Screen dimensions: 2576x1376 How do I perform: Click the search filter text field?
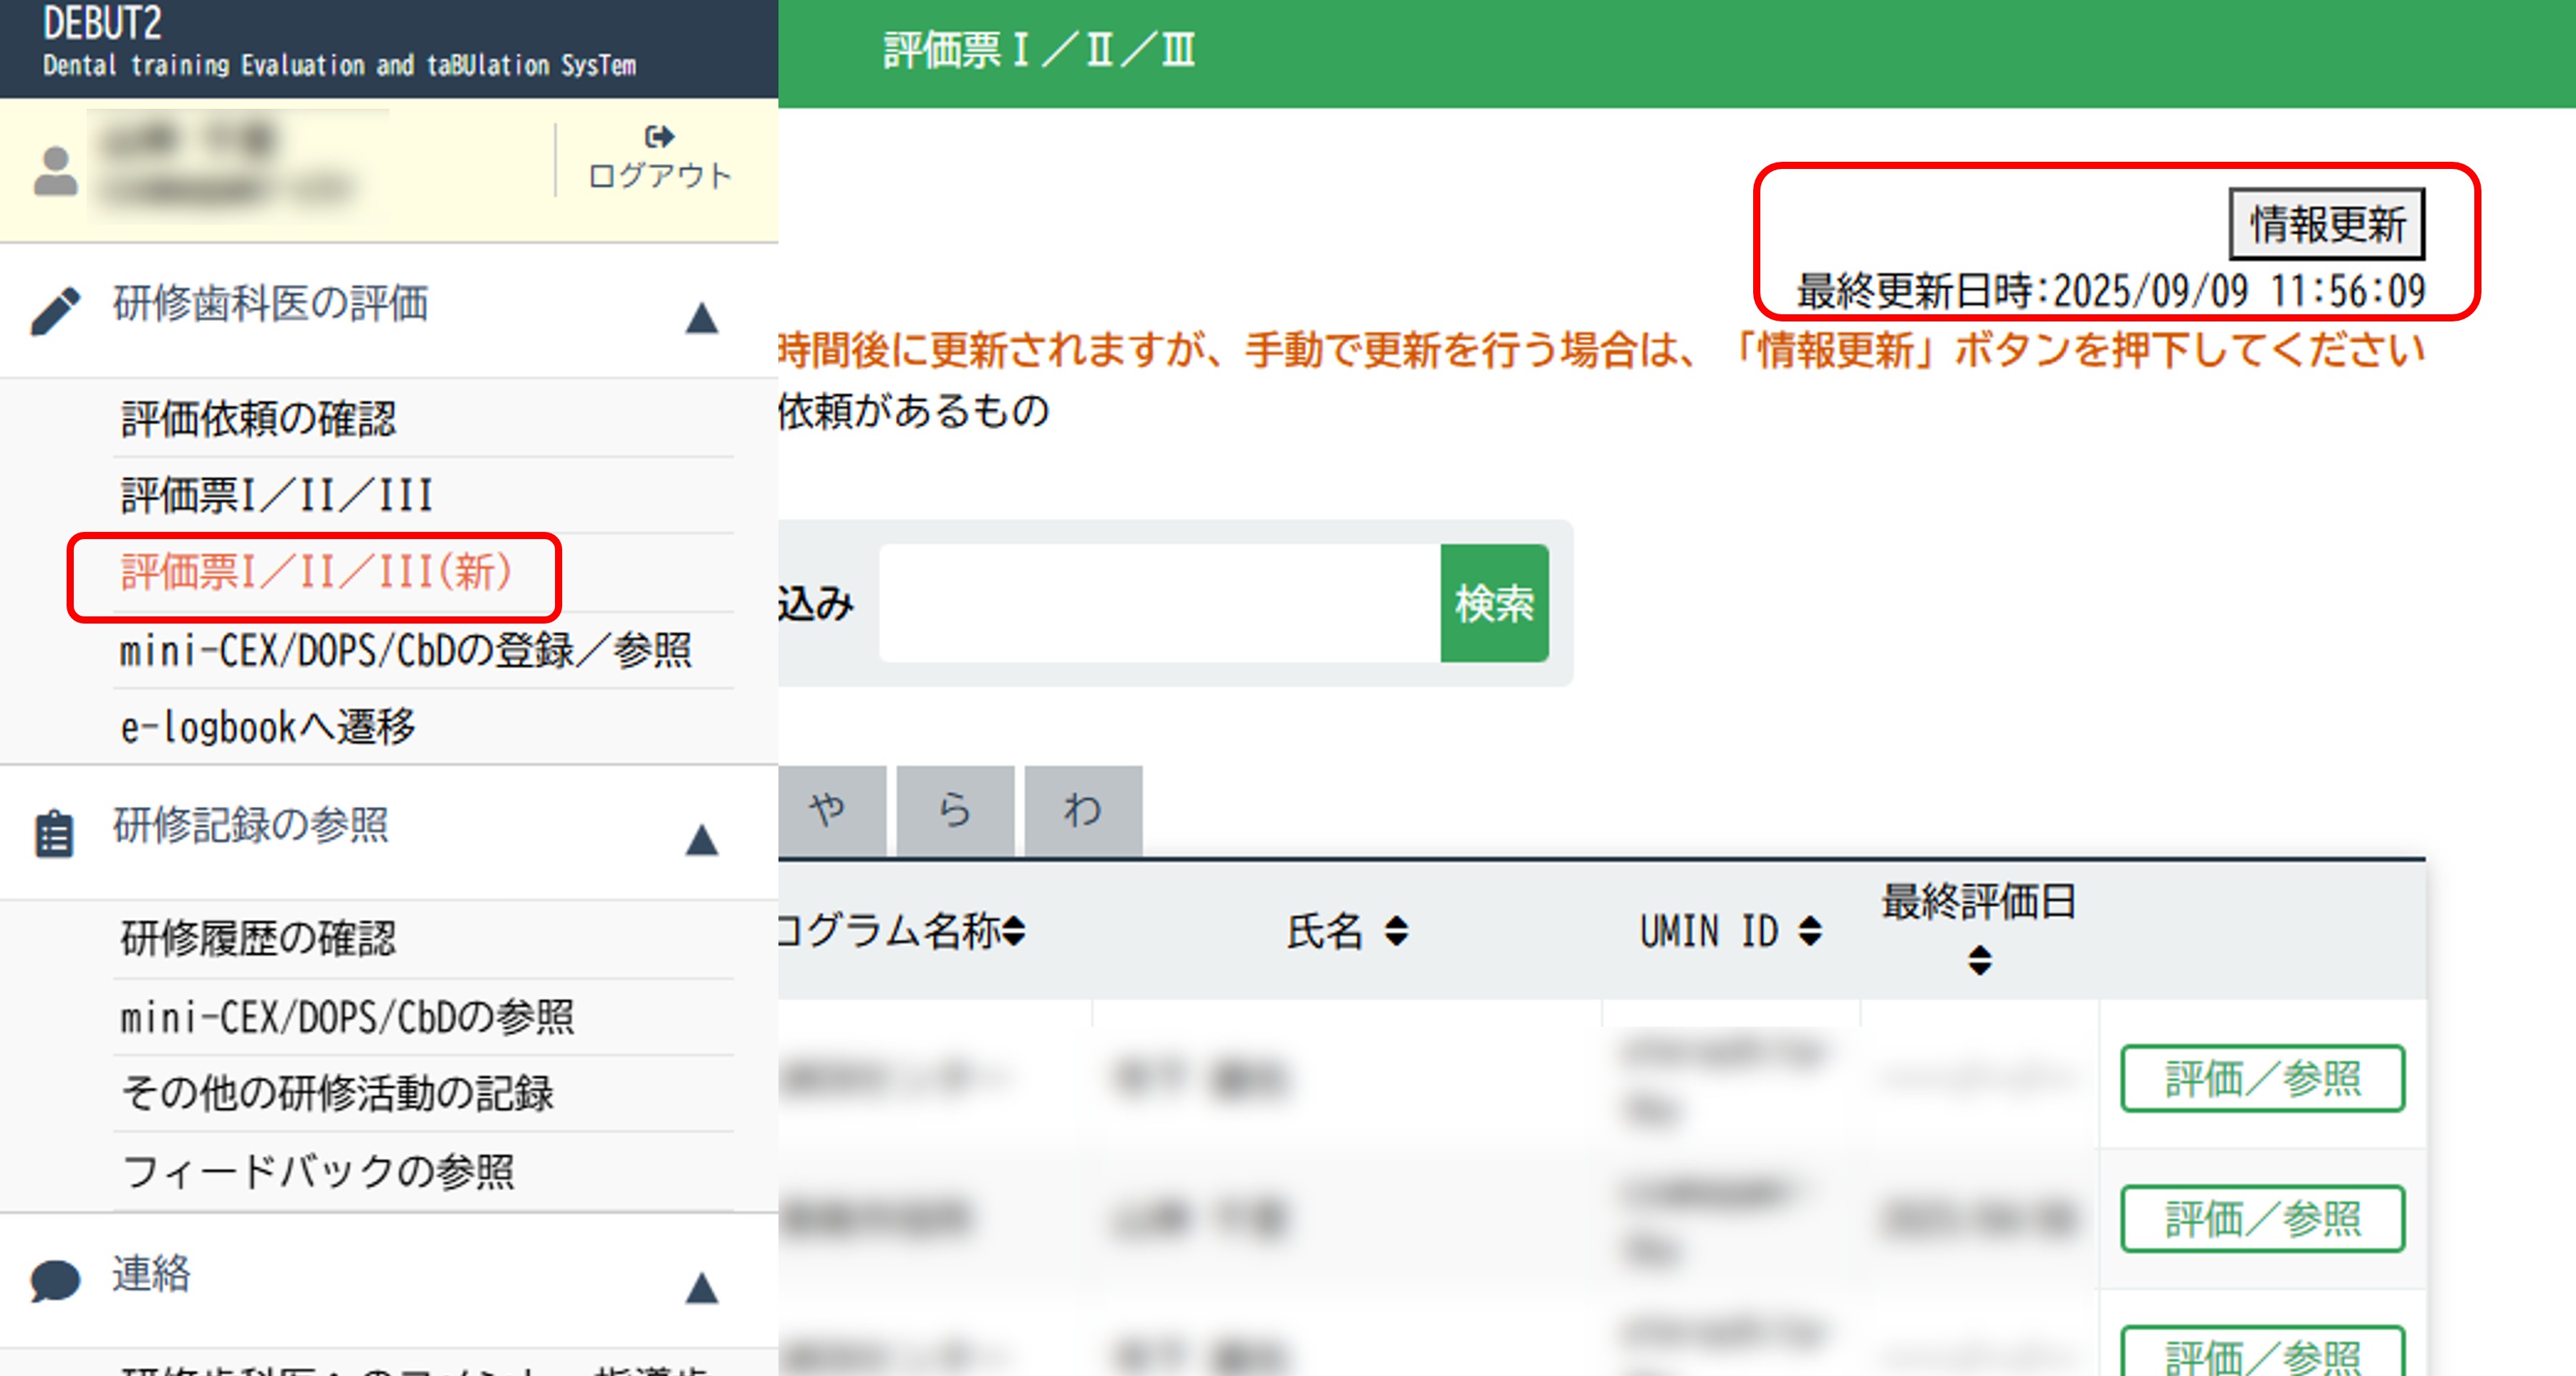[x=1159, y=603]
